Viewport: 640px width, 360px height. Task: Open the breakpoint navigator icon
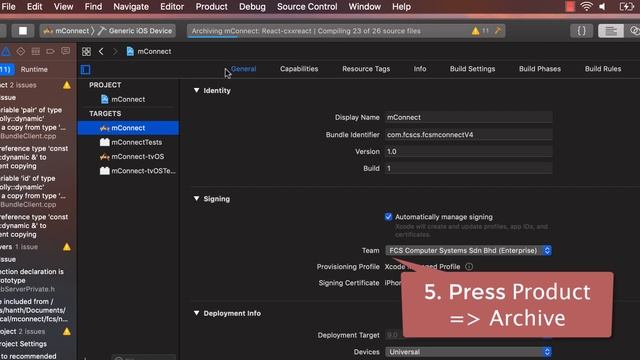tap(50, 51)
